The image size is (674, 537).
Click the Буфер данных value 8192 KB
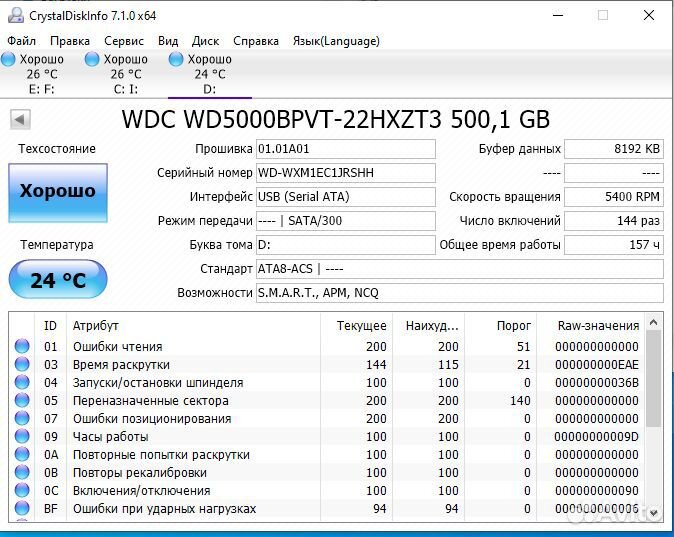tap(614, 149)
